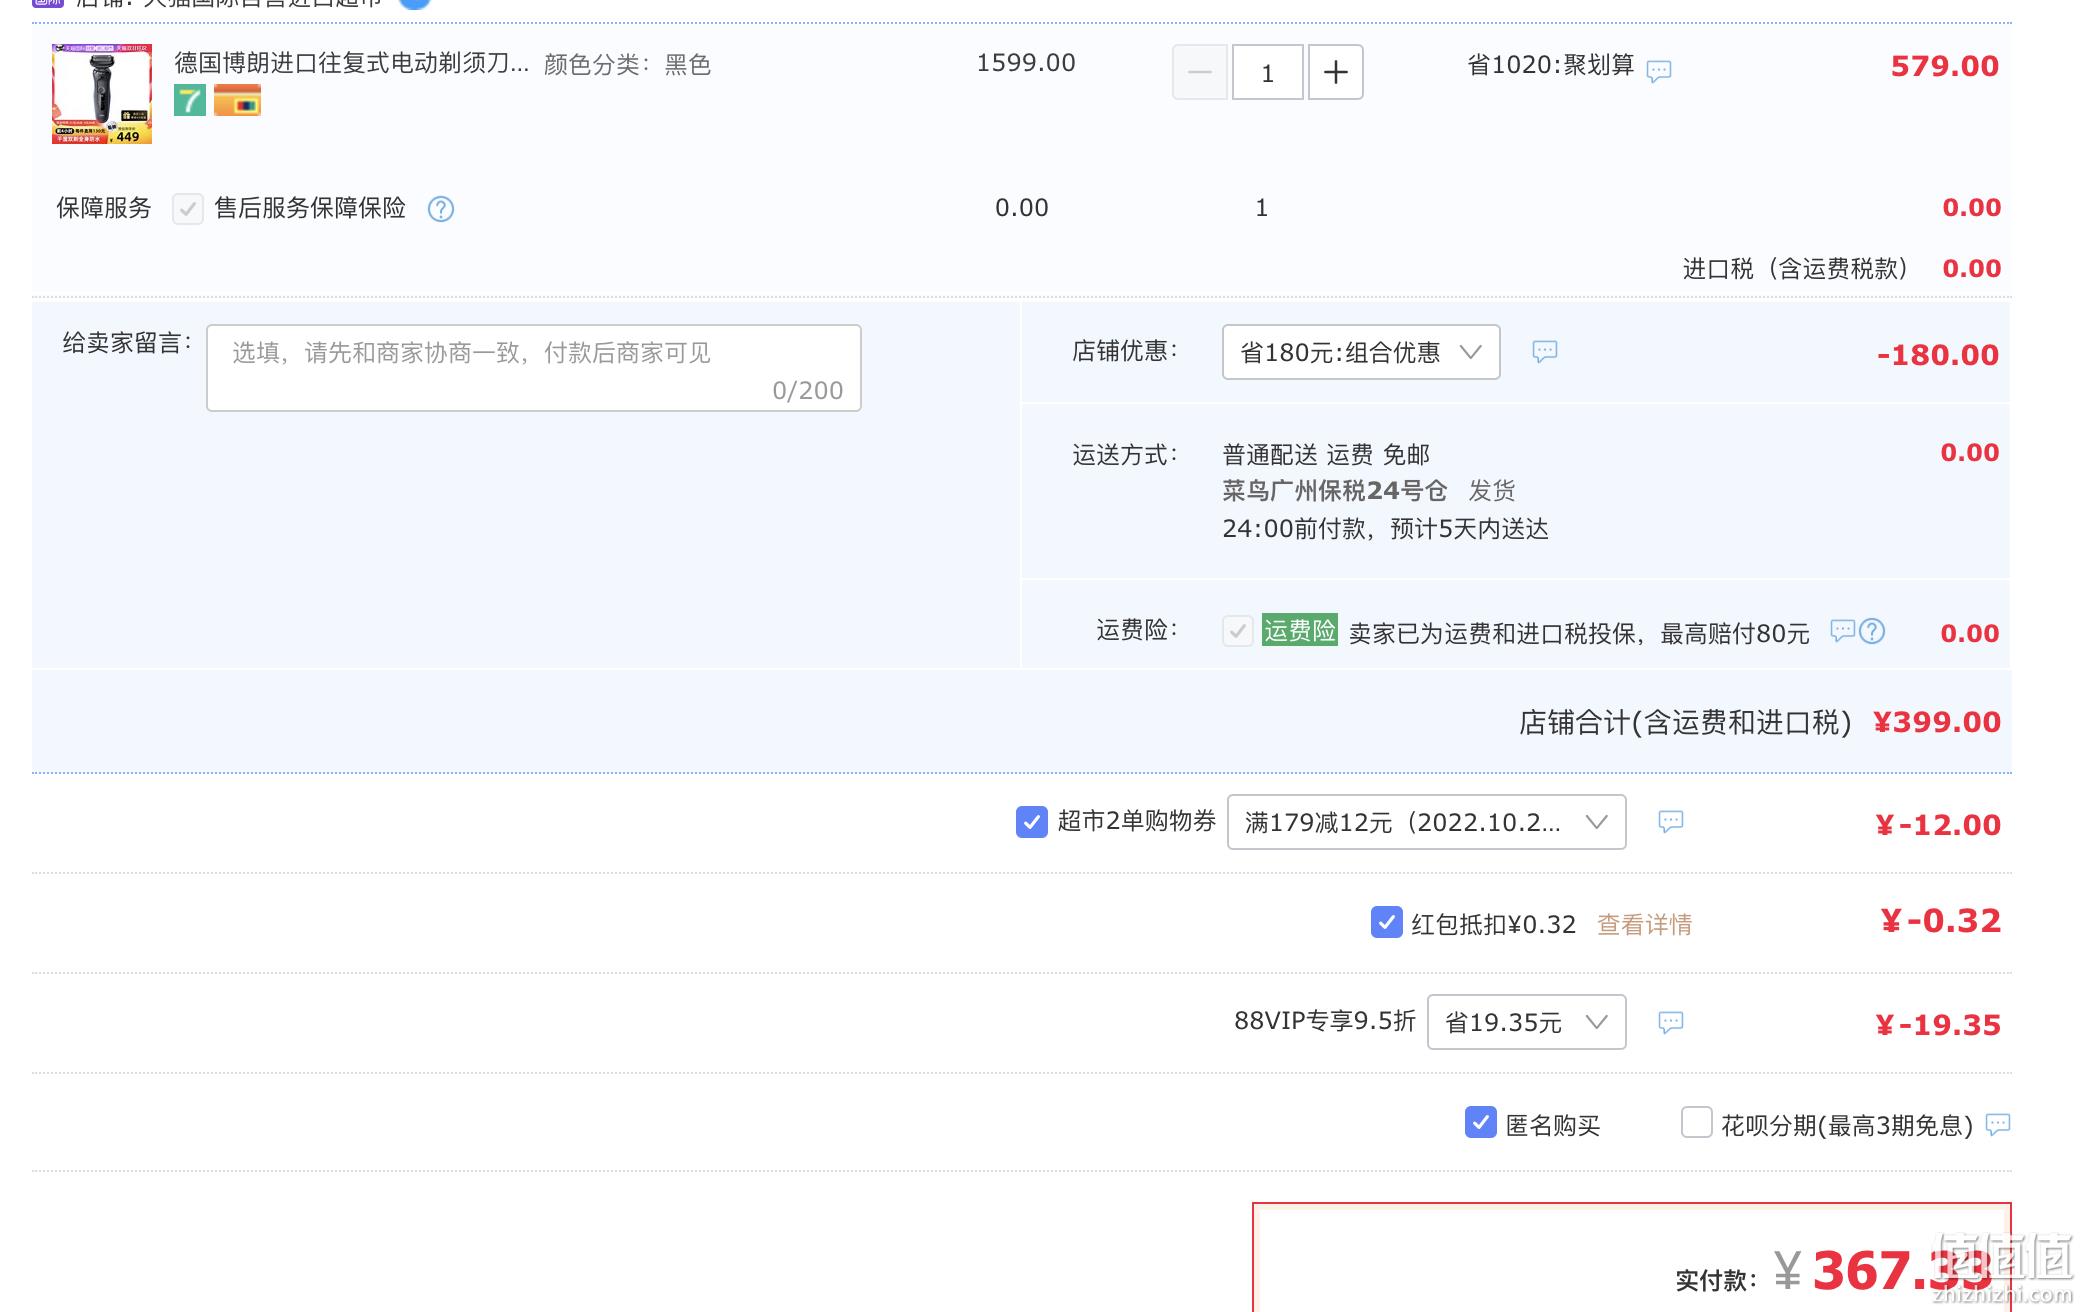
Task: Click the 省1020:聚划算 discount text
Action: pyautogui.click(x=1550, y=65)
